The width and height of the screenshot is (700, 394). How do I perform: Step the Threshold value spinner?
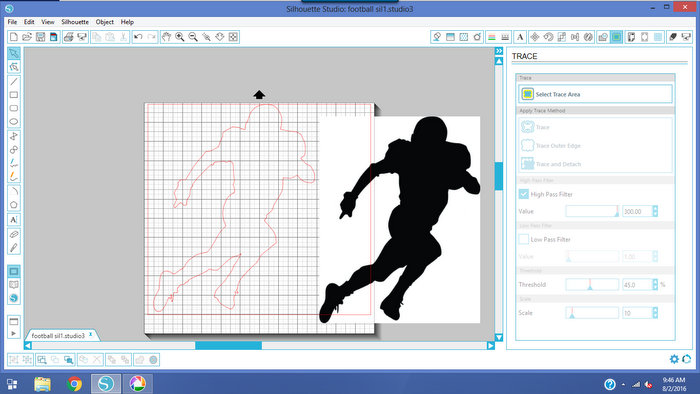[x=655, y=284]
